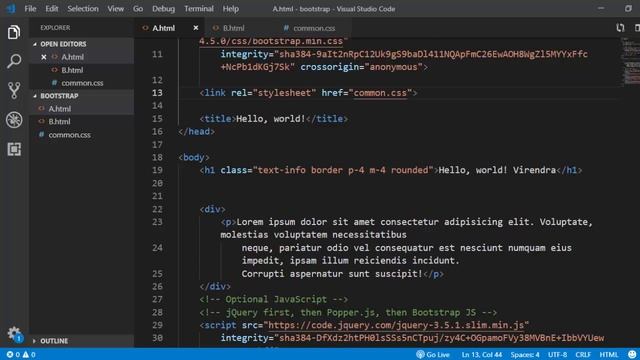Open the Manage gear settings menu
Image resolution: width=640 pixels, height=360 pixels.
pyautogui.click(x=14, y=334)
